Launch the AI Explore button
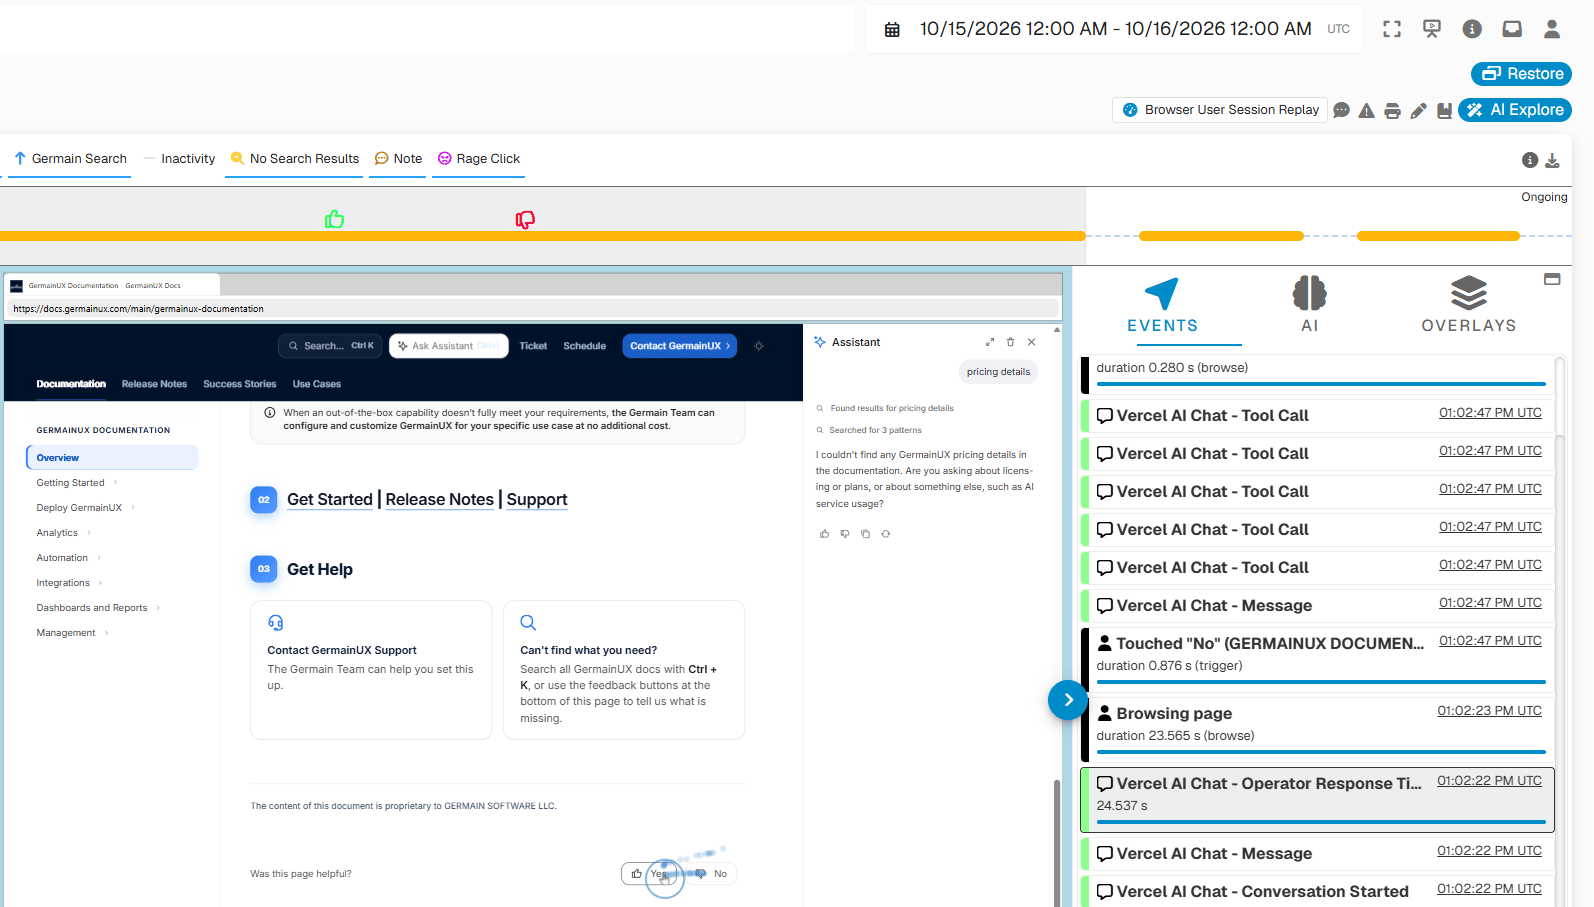 coord(1515,110)
